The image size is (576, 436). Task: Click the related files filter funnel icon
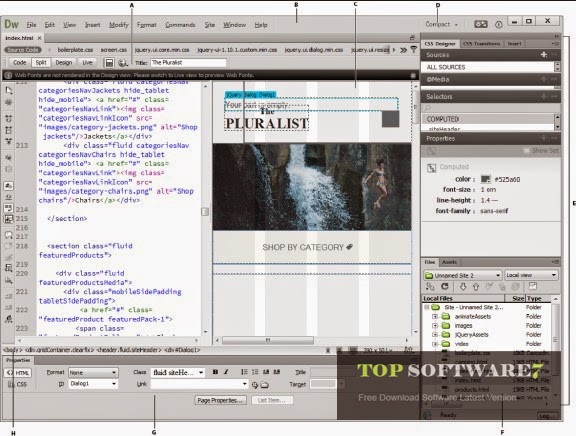(x=414, y=49)
